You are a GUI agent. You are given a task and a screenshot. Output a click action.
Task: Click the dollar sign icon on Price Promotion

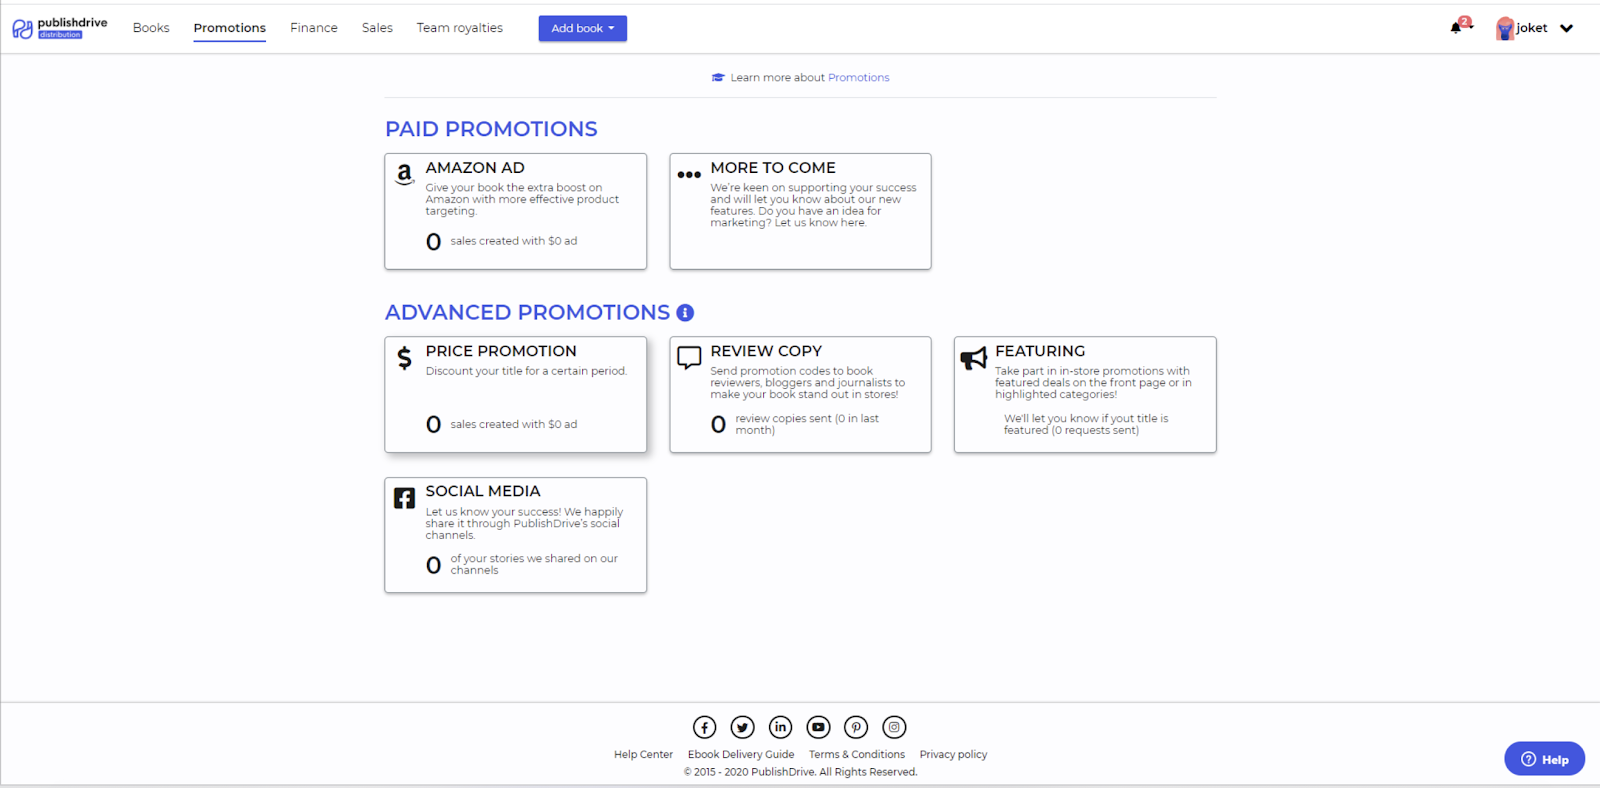point(404,358)
